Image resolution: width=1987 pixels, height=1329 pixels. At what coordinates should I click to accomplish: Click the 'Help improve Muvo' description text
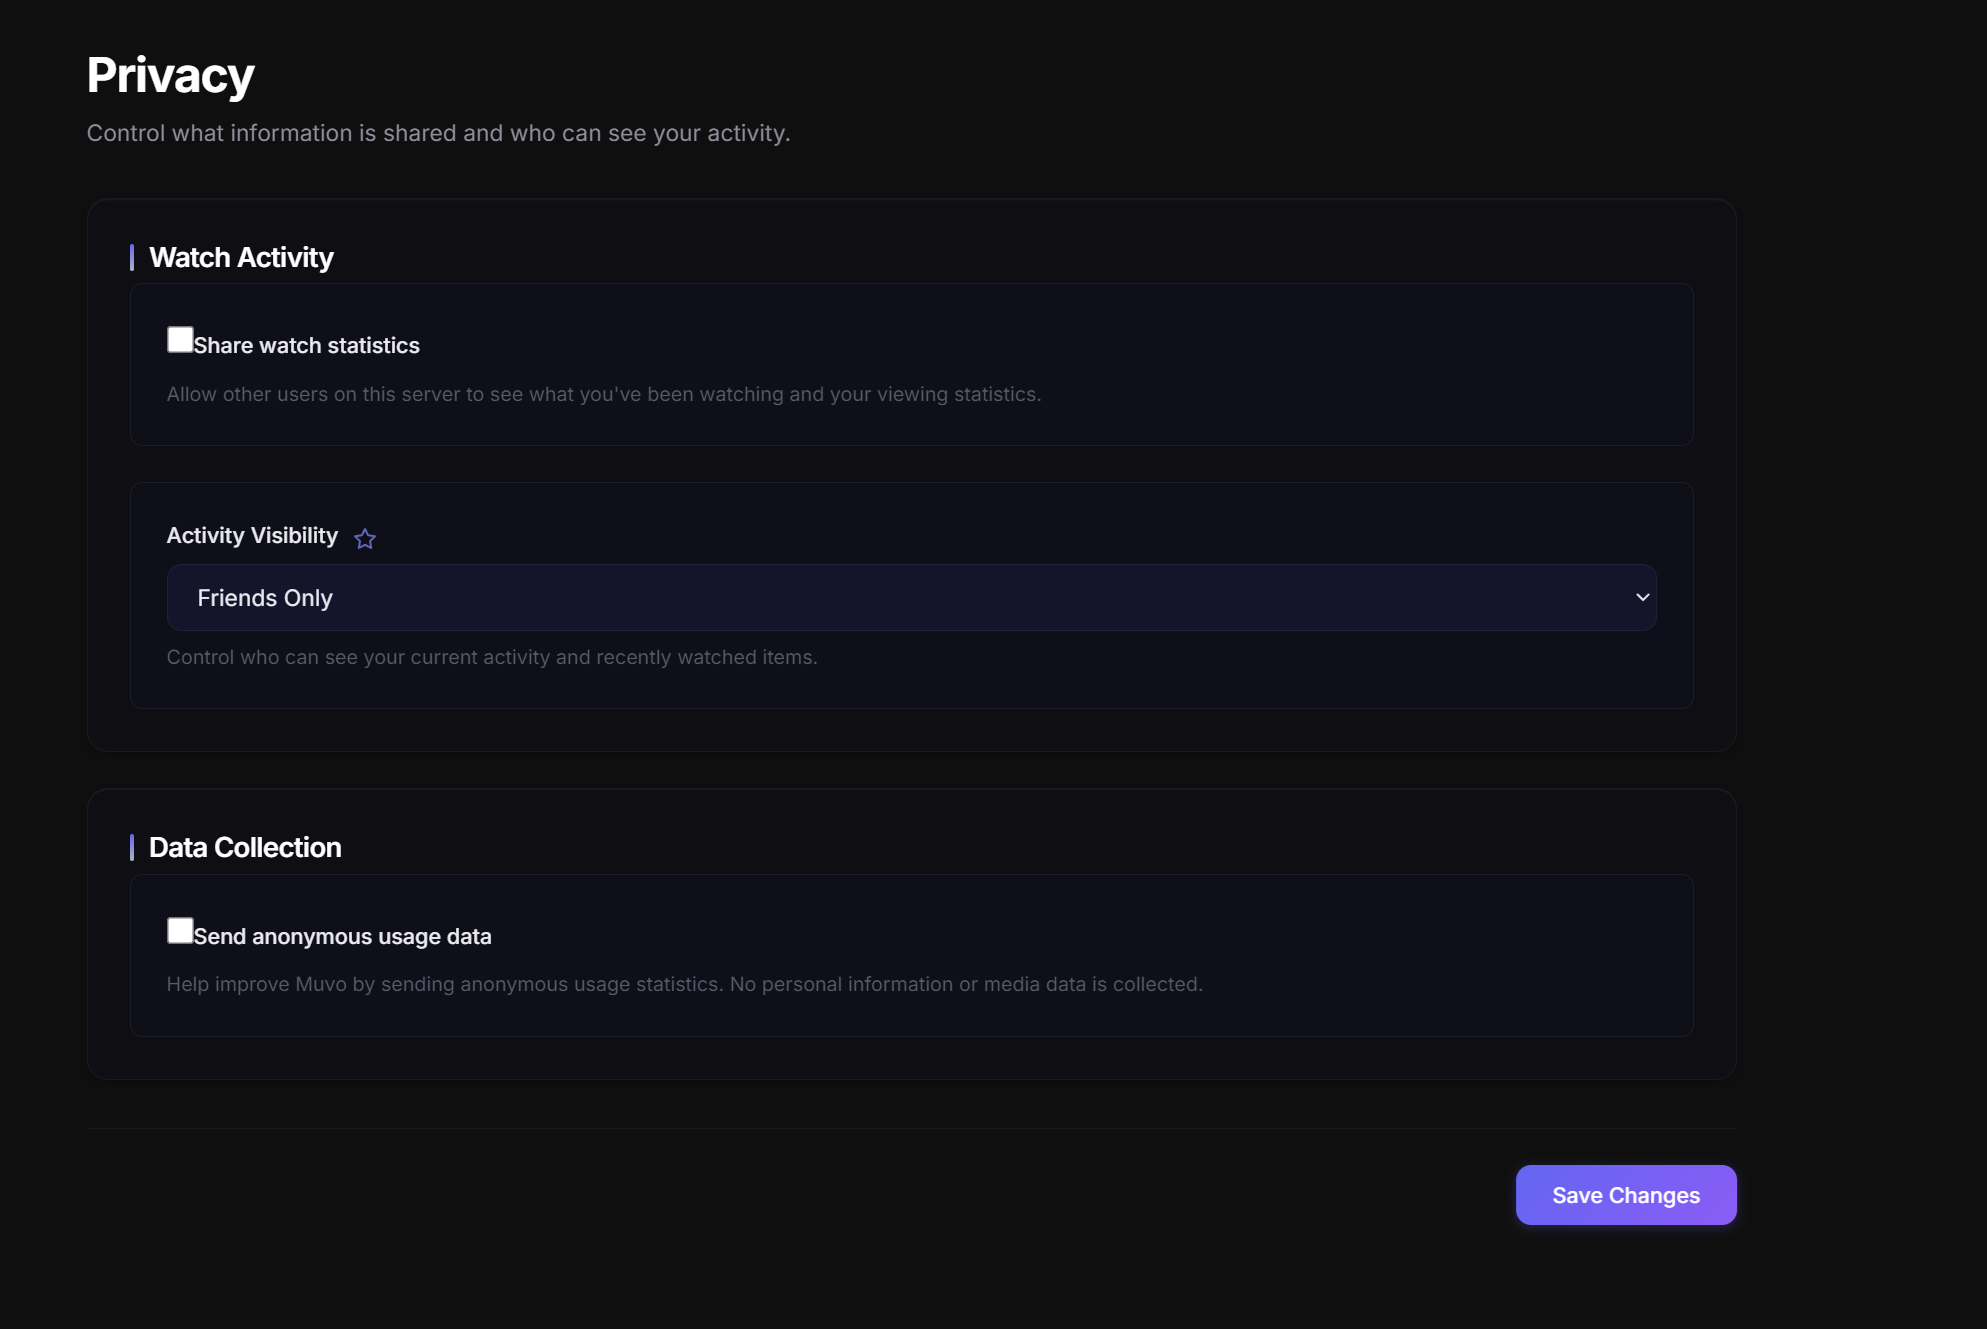click(x=684, y=985)
